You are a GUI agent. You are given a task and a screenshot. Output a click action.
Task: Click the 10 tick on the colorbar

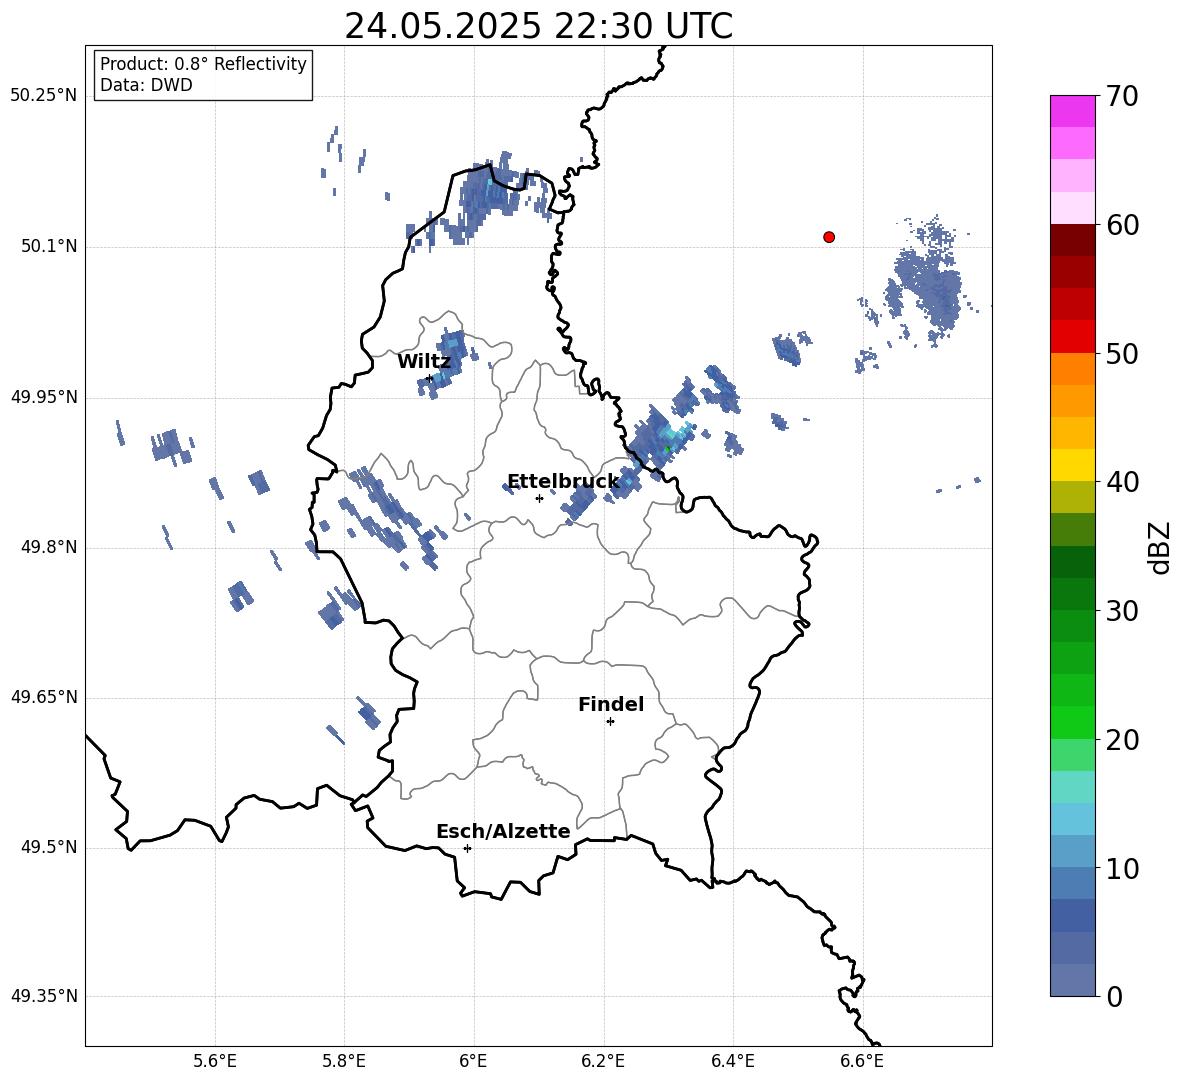pos(1122,870)
